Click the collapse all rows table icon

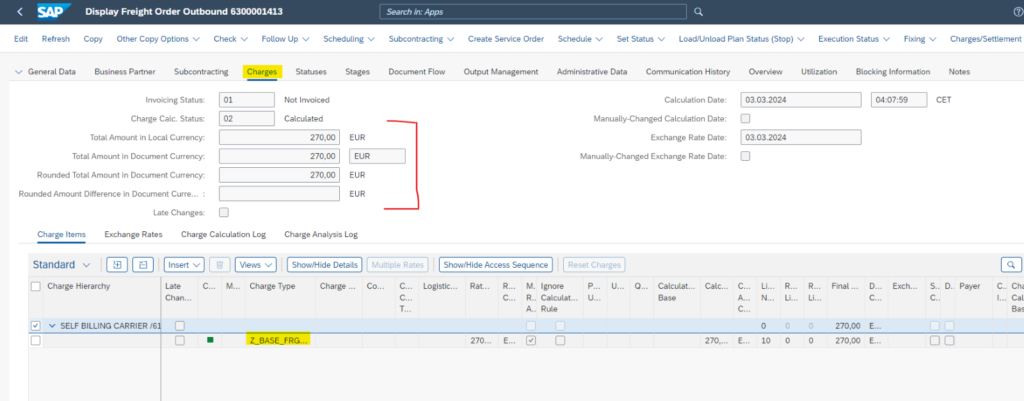click(x=142, y=264)
